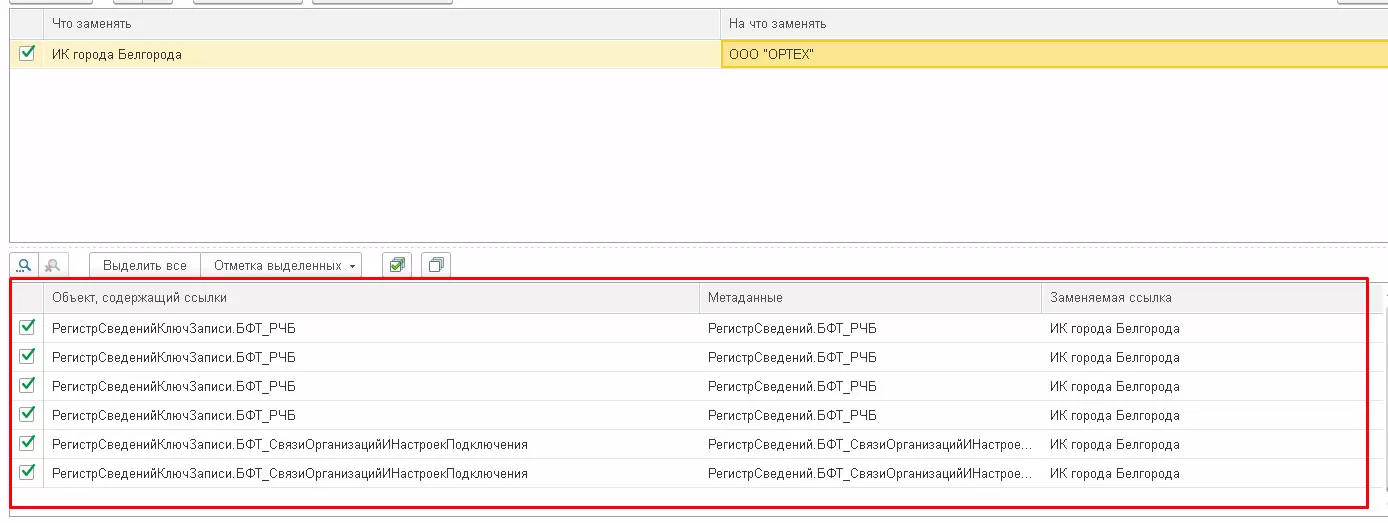This screenshot has height=523, width=1388.
Task: Uncheck the last row's checkbox in the links table
Action: pyautogui.click(x=27, y=473)
